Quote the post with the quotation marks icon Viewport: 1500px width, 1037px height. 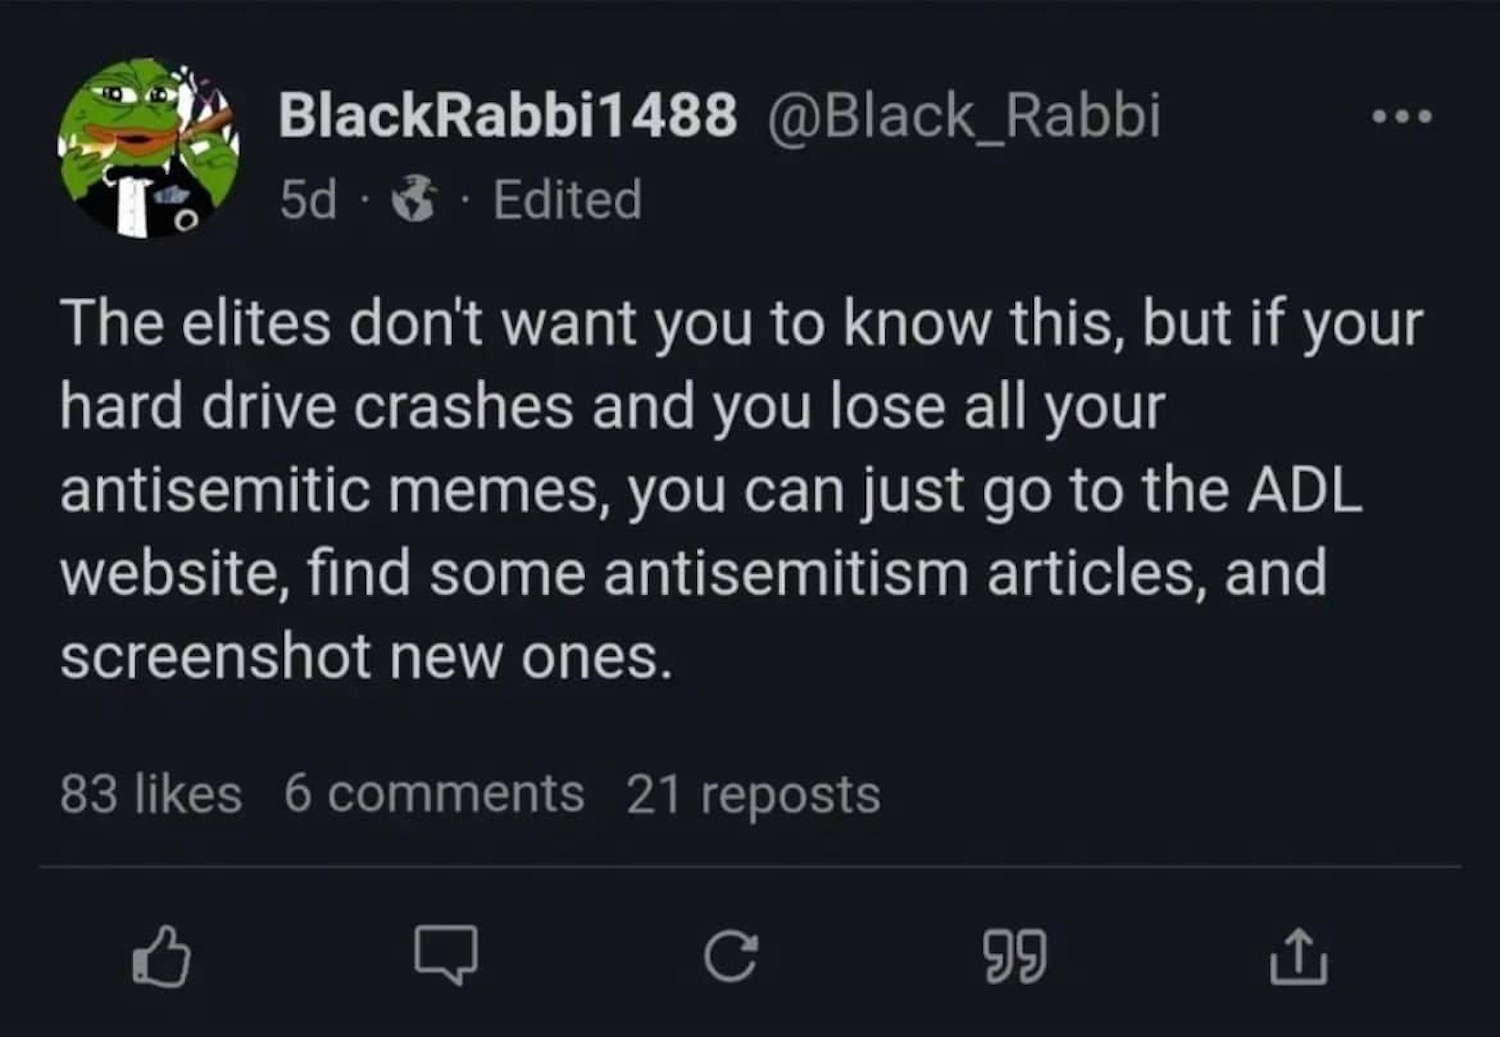pos(1015,956)
